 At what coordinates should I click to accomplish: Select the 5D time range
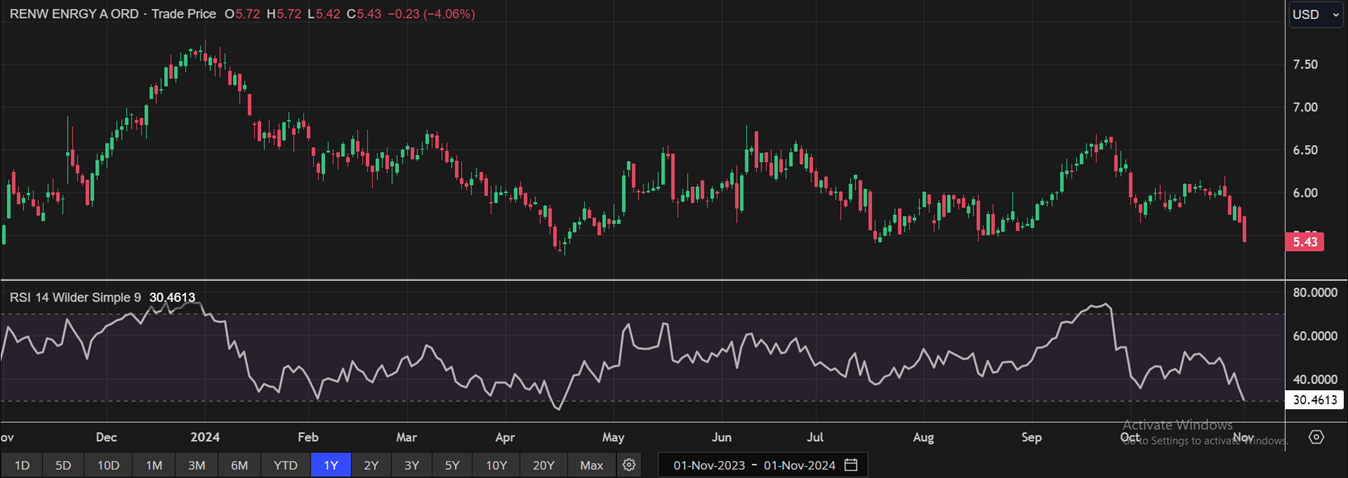pyautogui.click(x=63, y=465)
